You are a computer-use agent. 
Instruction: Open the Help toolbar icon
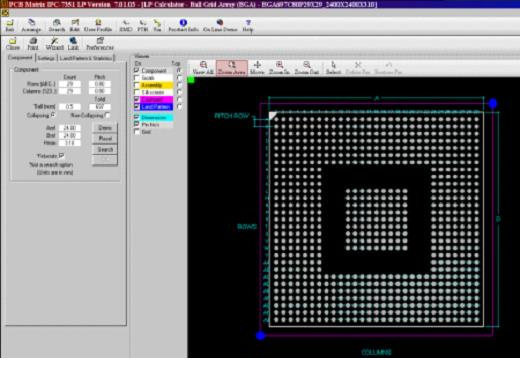[x=248, y=25]
